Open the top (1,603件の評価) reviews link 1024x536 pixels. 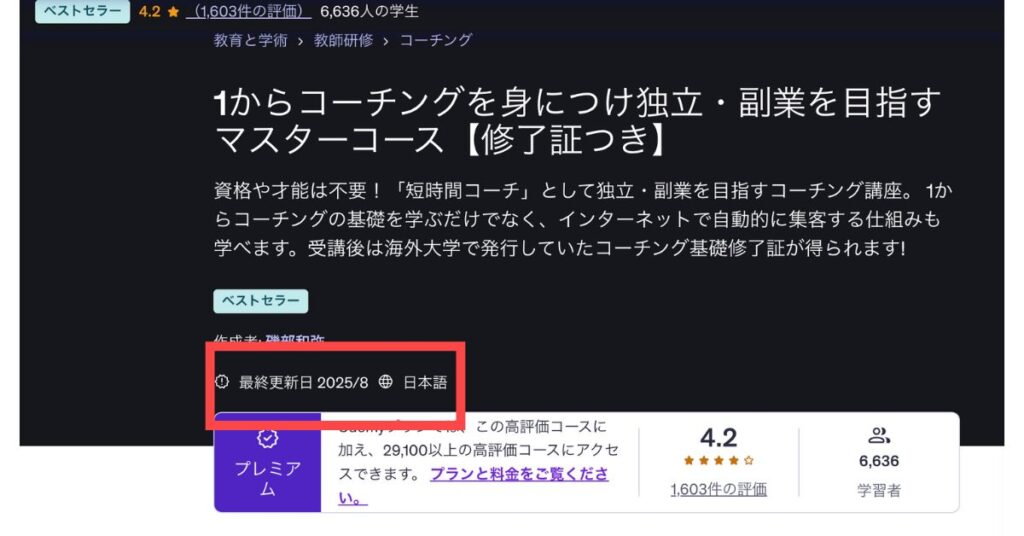coord(249,11)
